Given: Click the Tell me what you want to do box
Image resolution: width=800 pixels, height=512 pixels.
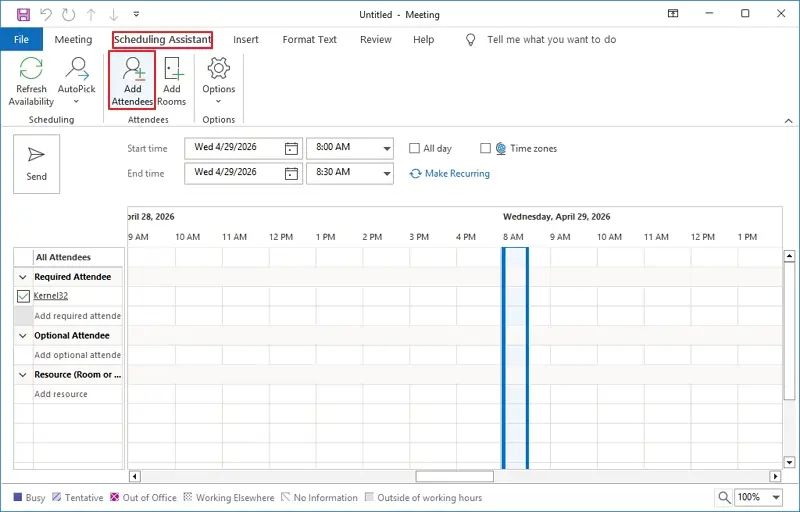Looking at the screenshot, I should (552, 39).
